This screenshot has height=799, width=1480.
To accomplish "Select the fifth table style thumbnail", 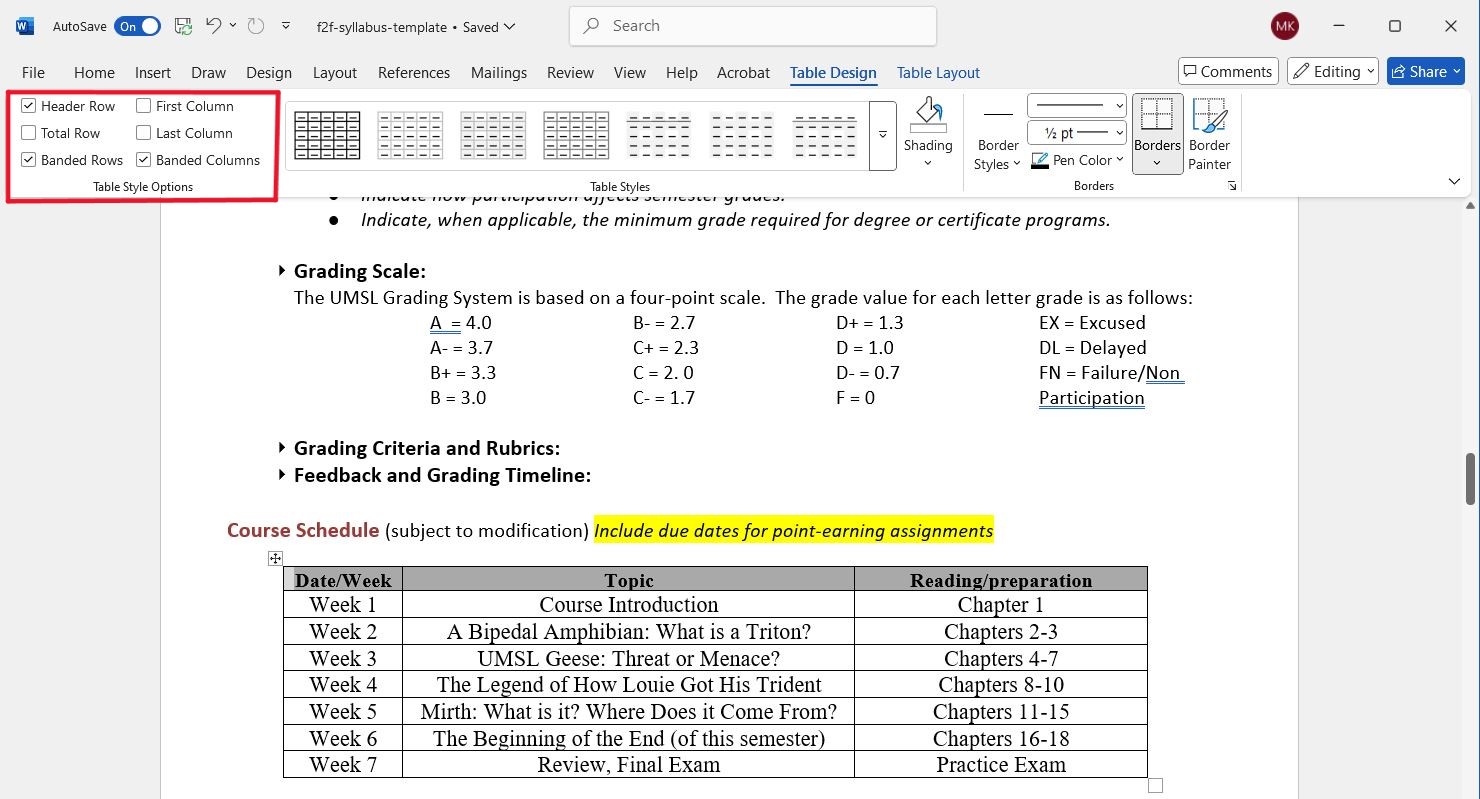I will (x=658, y=135).
